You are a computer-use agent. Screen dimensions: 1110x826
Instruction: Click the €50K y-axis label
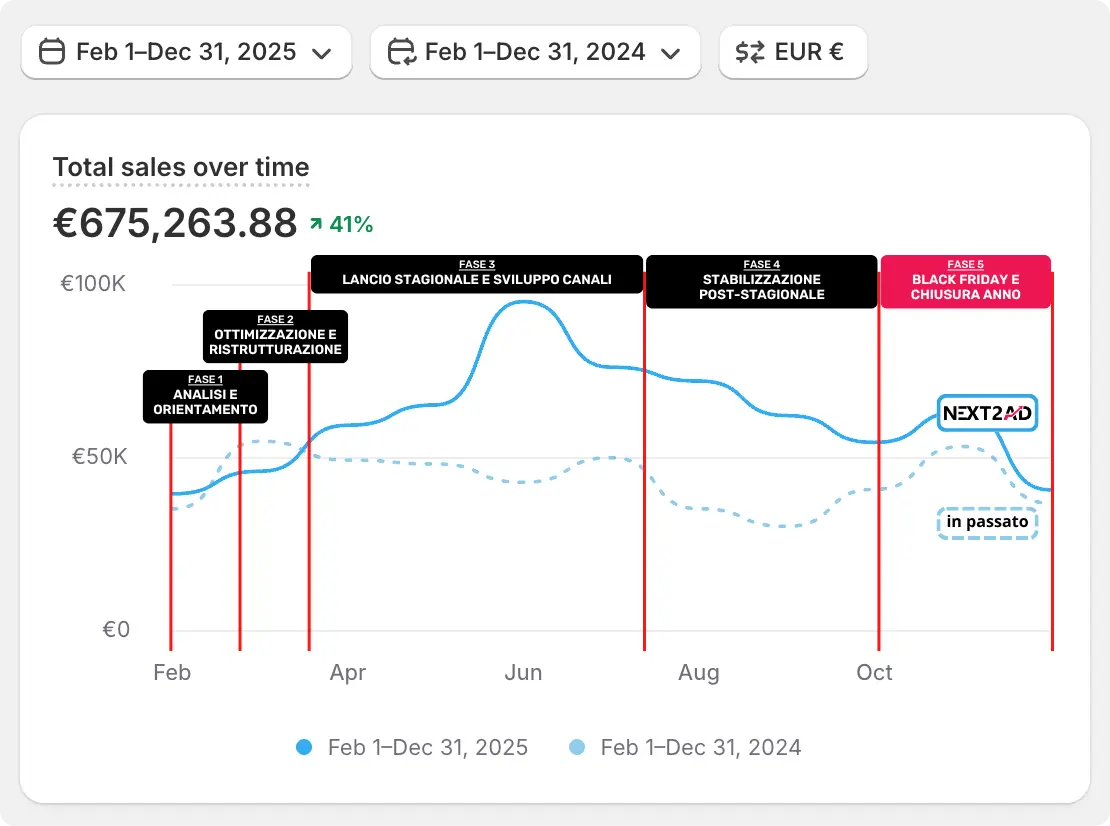99,457
